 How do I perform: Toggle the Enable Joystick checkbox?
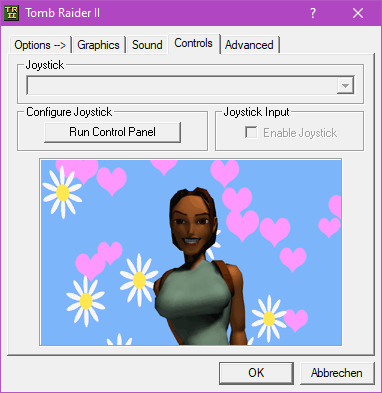(251, 132)
